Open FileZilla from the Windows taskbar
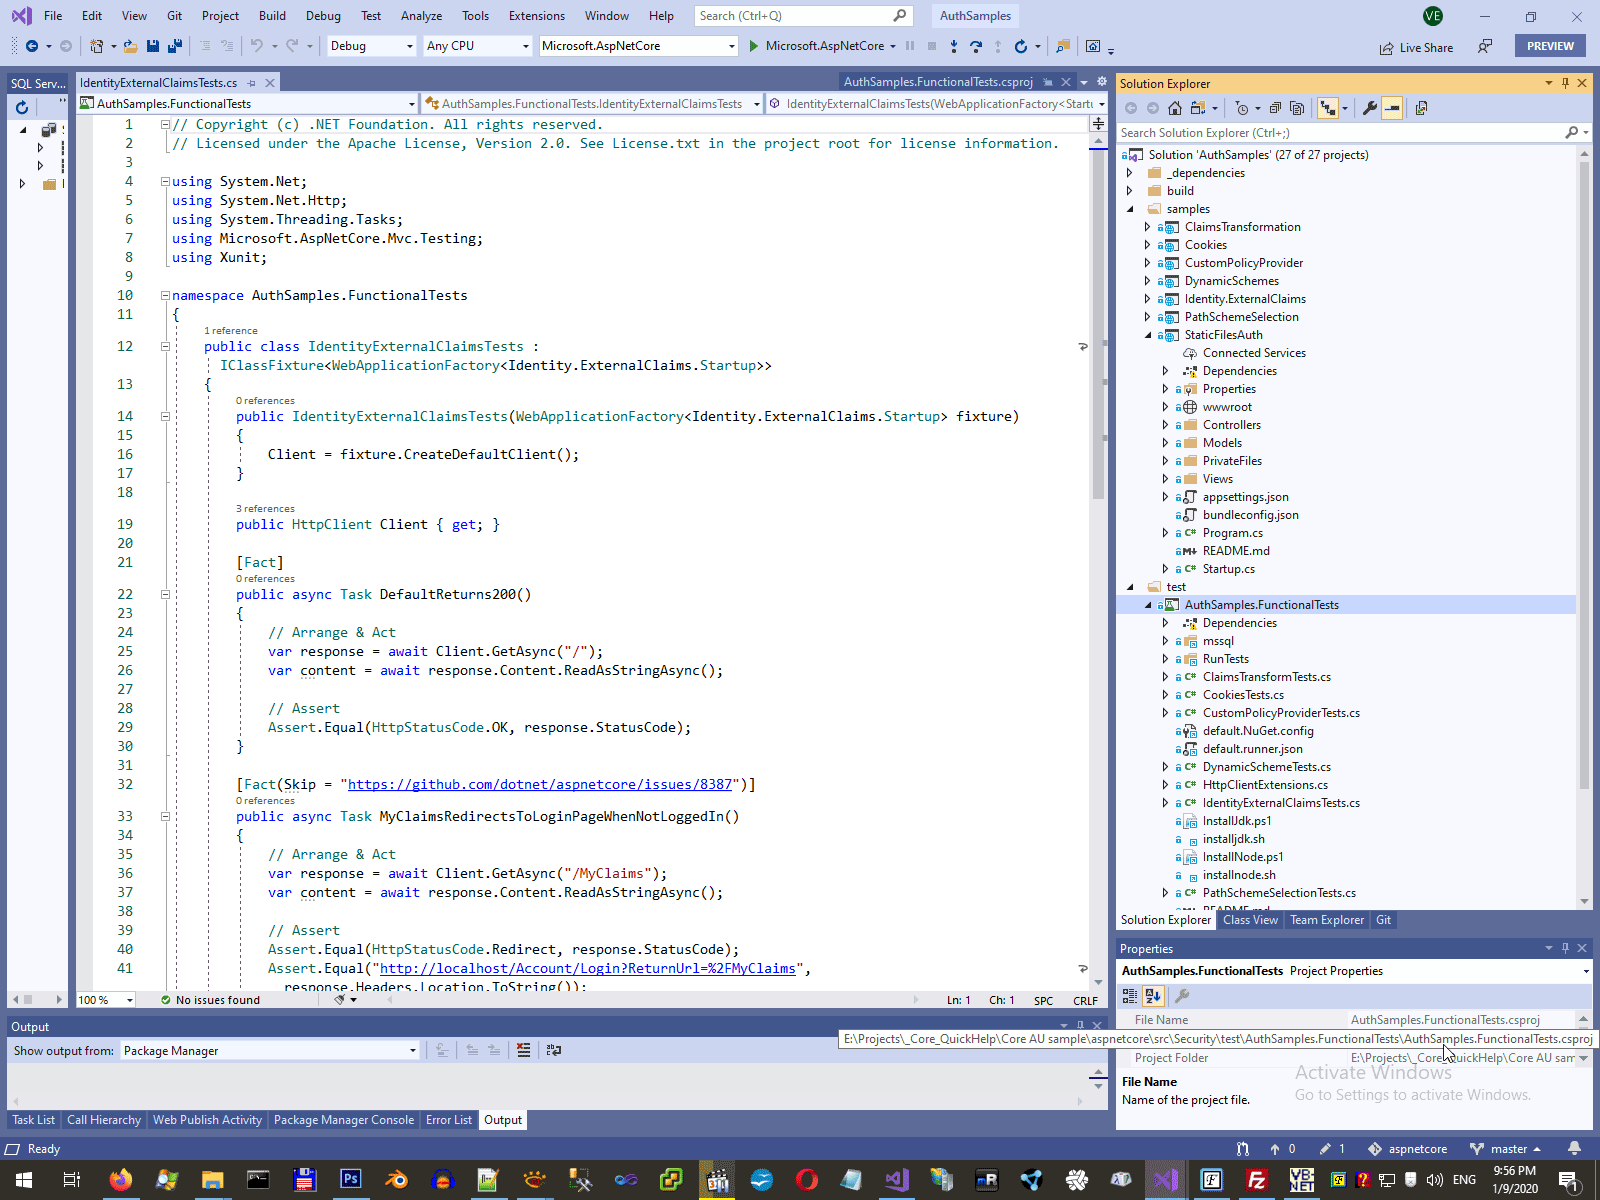Viewport: 1600px width, 1200px height. tap(1256, 1180)
